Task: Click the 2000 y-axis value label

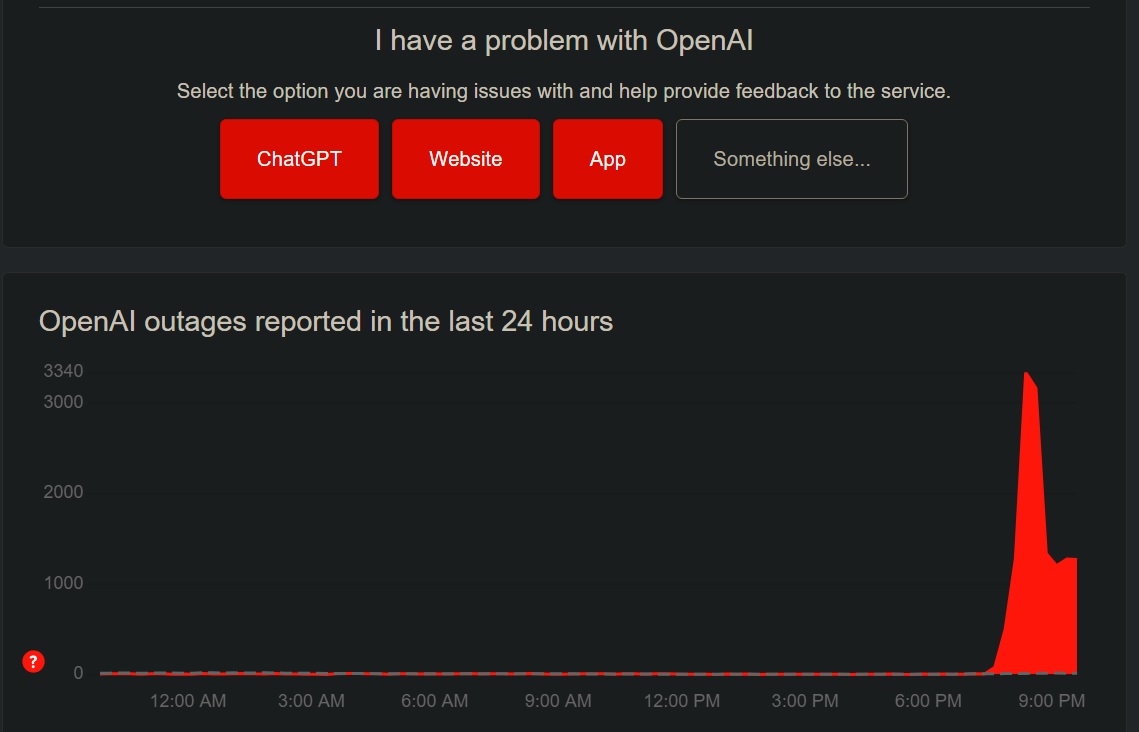Action: (x=63, y=492)
